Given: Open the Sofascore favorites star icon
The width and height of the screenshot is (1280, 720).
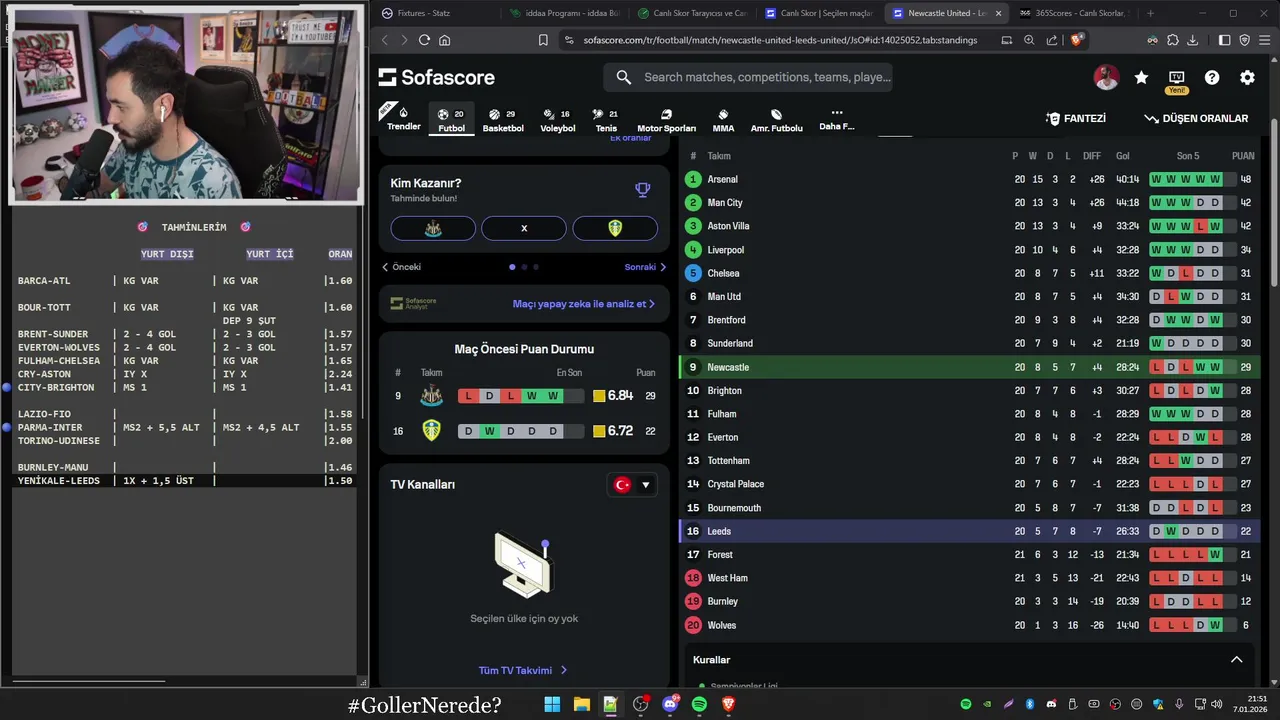Looking at the screenshot, I should pos(1141,77).
